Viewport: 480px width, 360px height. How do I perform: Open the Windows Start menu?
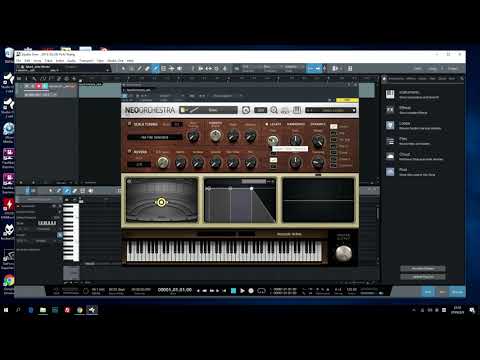click(x=6, y=310)
